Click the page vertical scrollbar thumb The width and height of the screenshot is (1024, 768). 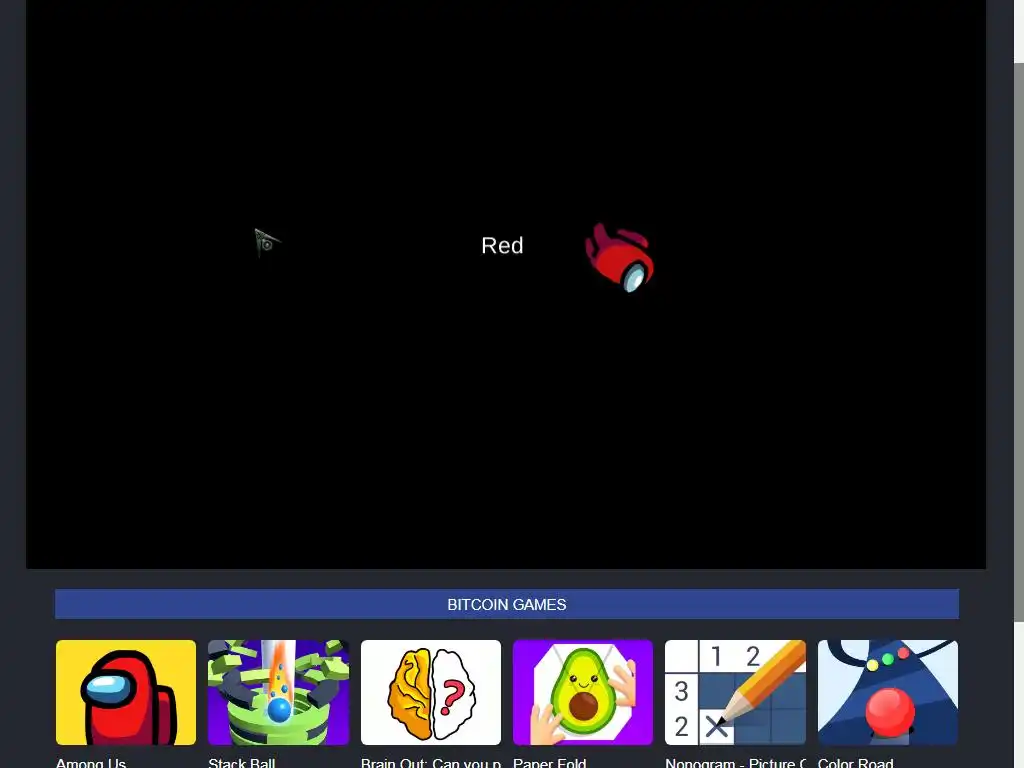coord(1019,342)
